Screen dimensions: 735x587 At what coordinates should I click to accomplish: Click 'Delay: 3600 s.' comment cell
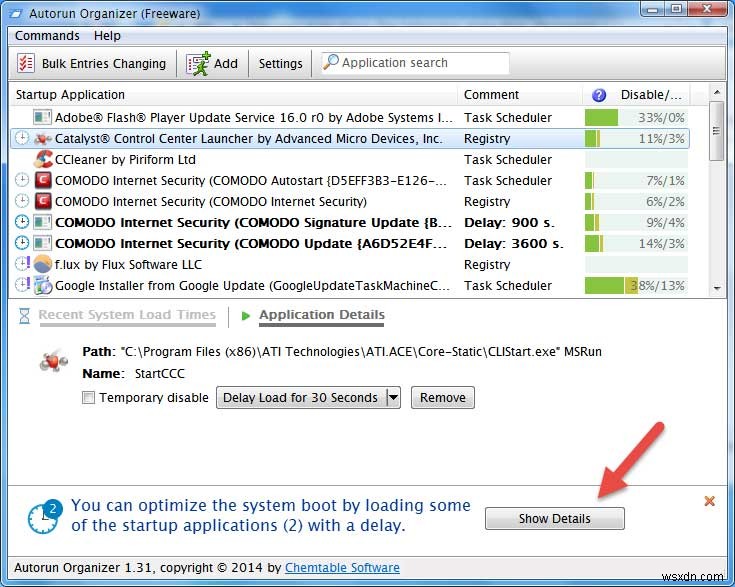point(514,243)
